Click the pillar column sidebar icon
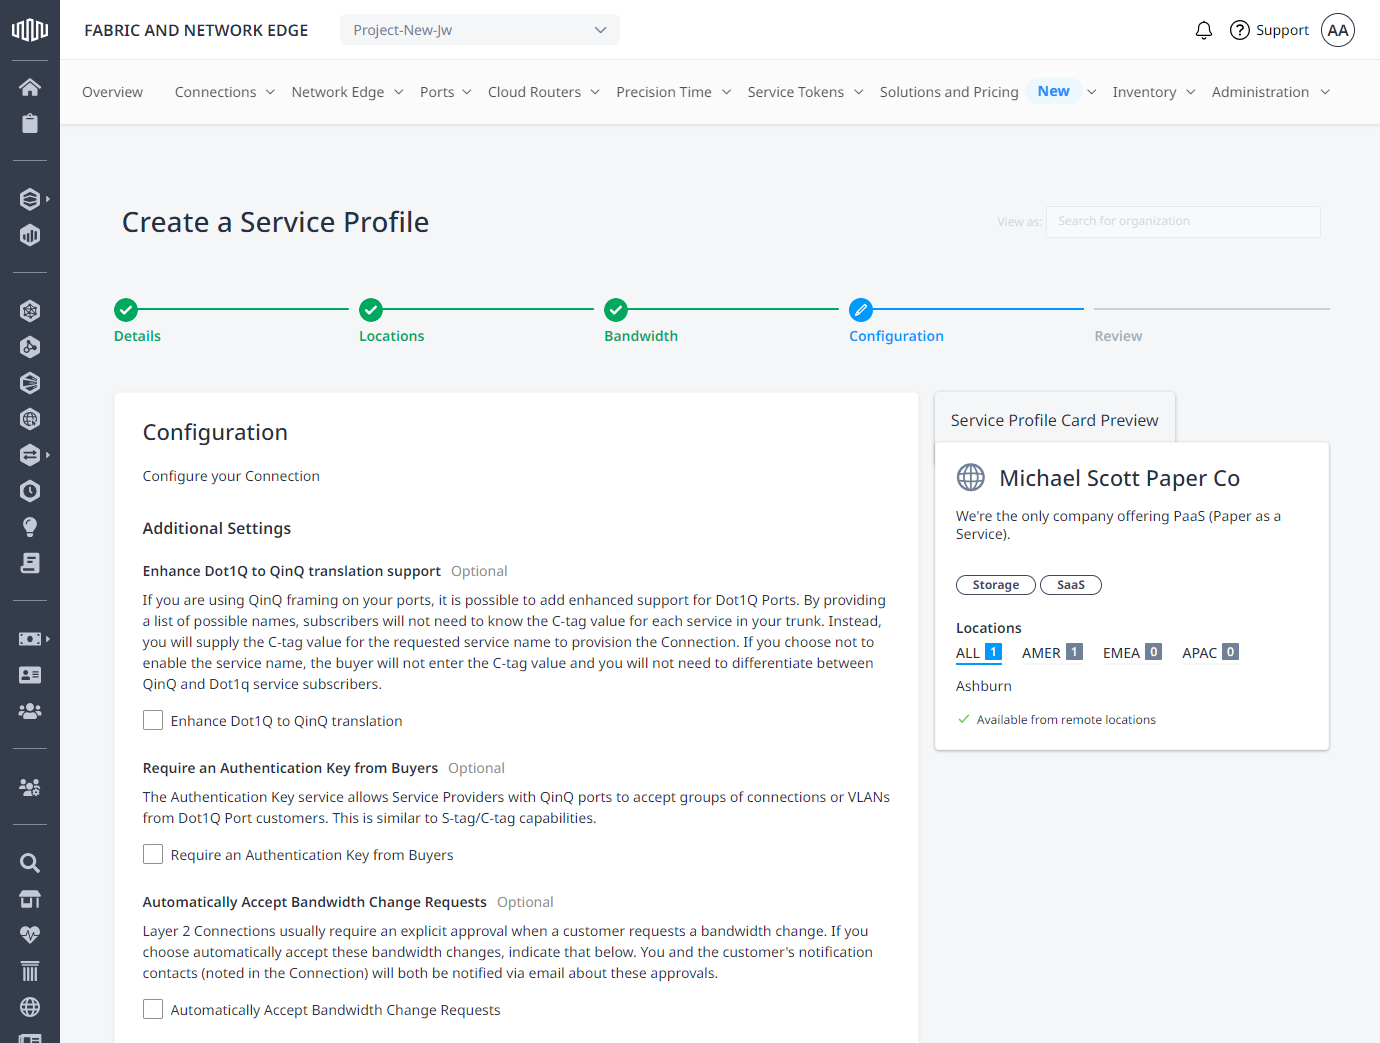Viewport: 1380px width, 1043px height. pos(30,971)
